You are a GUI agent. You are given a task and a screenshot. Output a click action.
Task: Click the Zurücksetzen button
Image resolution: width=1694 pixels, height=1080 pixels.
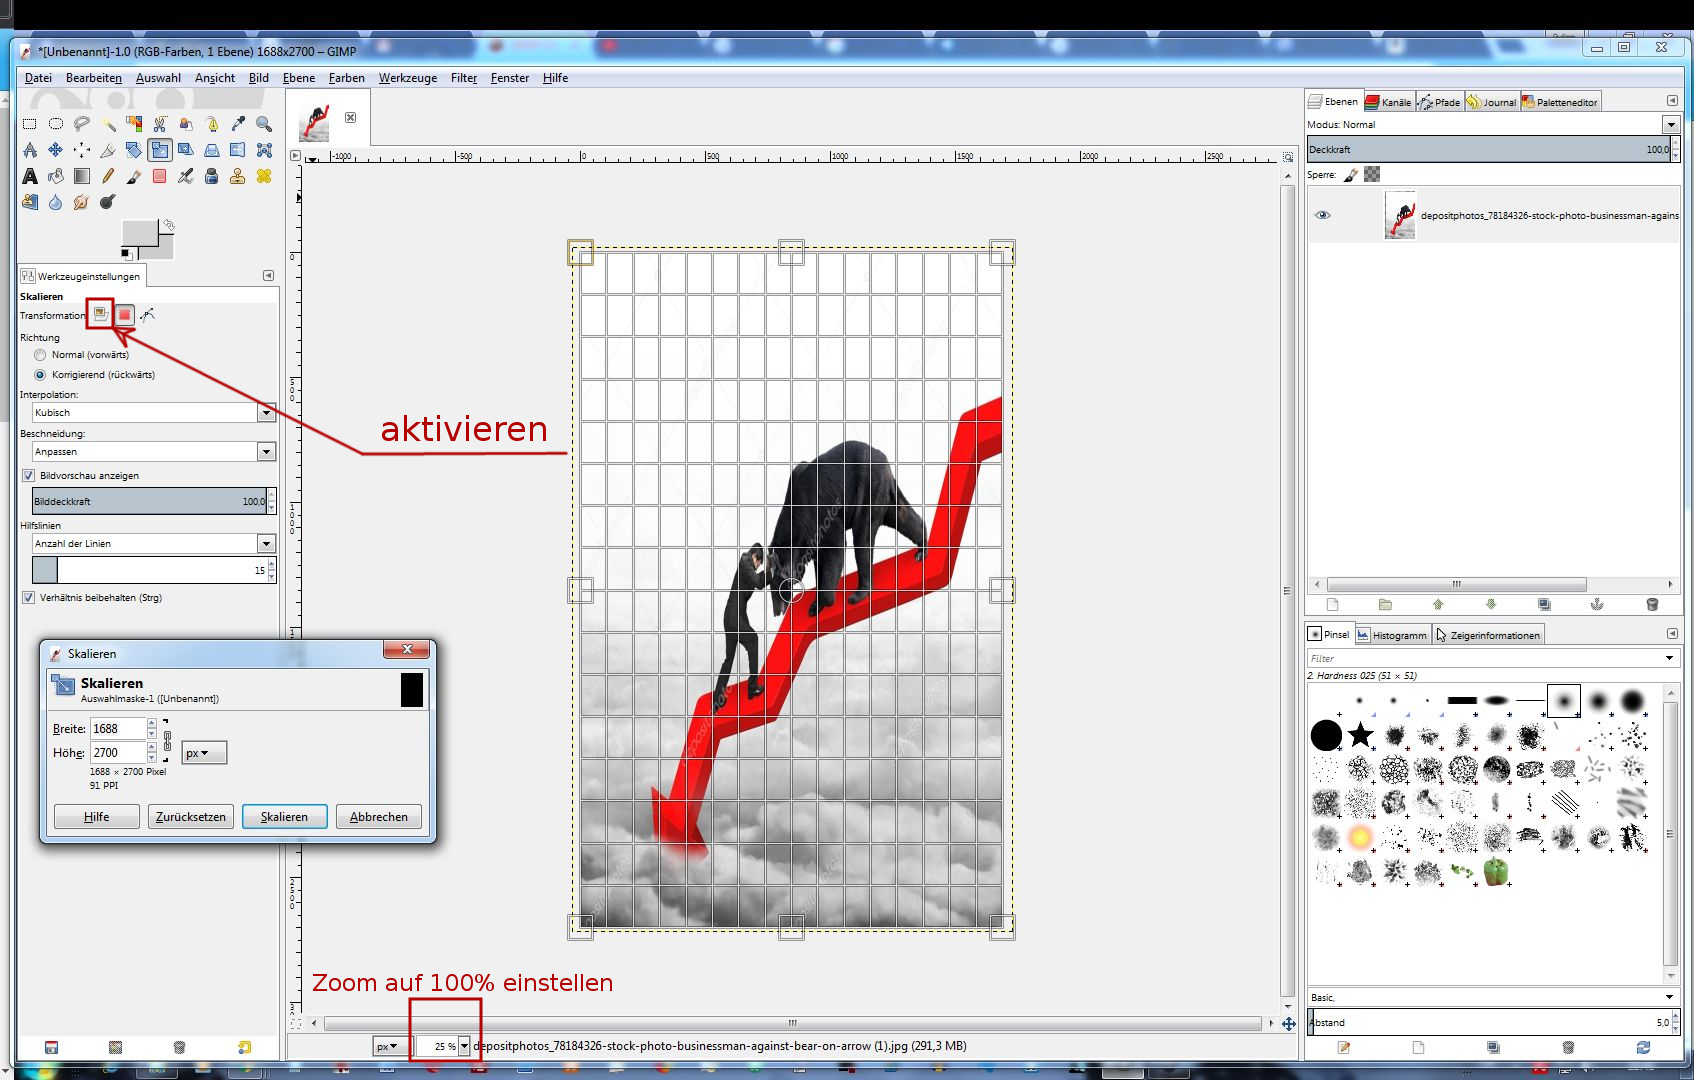tap(190, 817)
